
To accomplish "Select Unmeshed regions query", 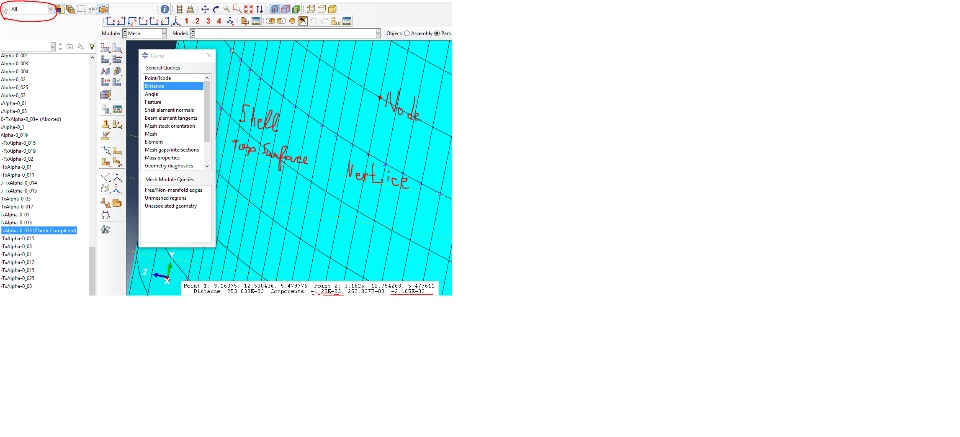I will point(165,198).
